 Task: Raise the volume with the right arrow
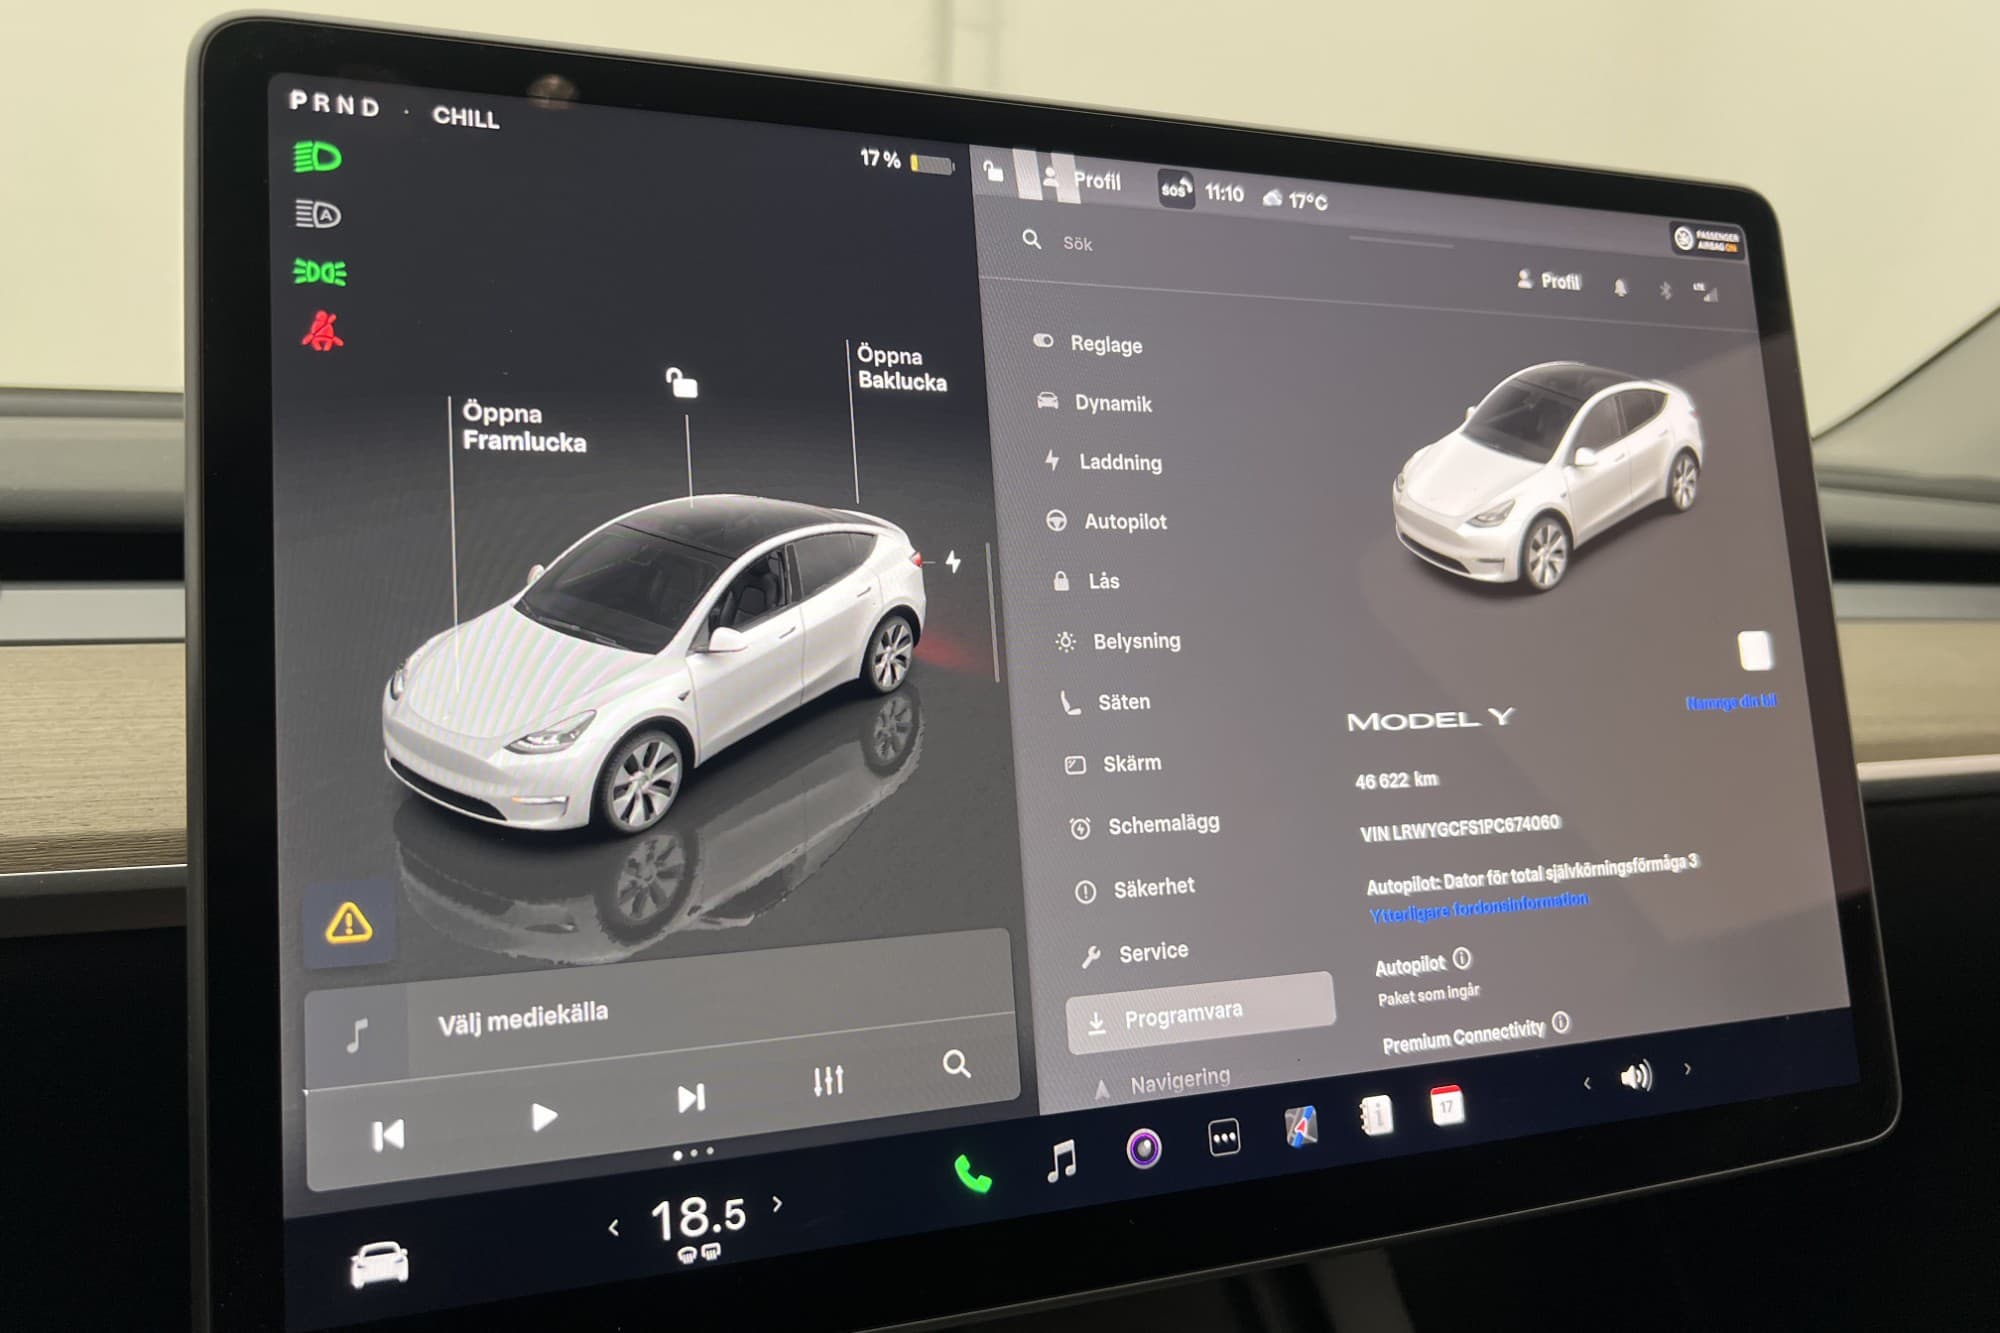coord(1688,1069)
